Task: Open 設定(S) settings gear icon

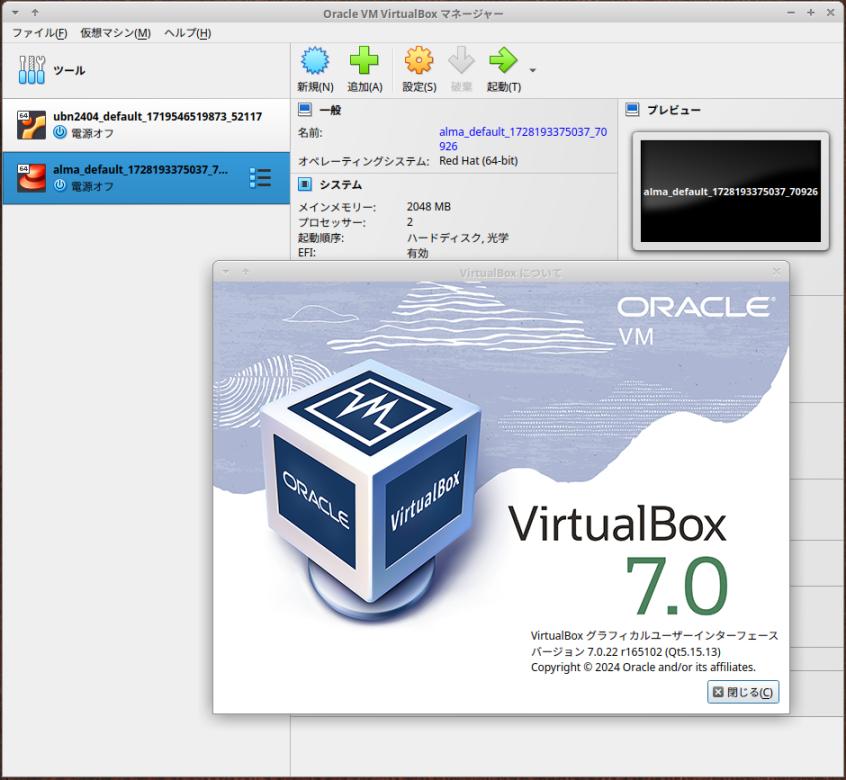Action: click(x=419, y=60)
